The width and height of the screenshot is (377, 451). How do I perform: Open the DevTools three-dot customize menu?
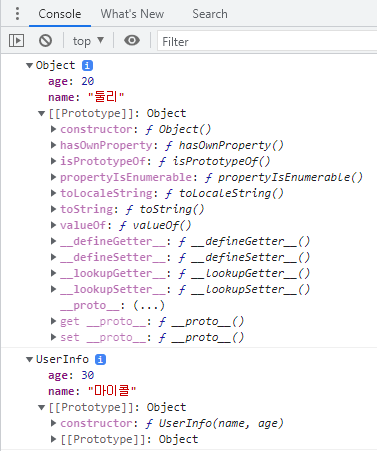tap(17, 14)
